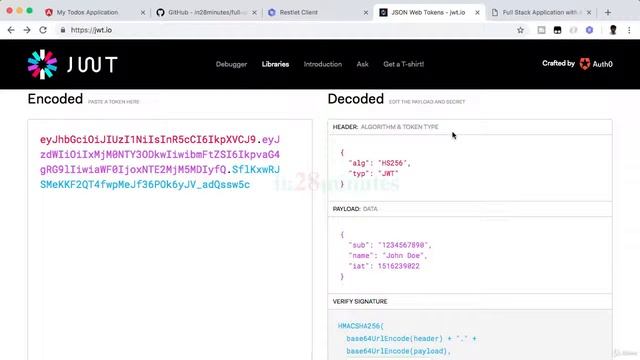640x360 pixels.
Task: Click the Encoded heading
Action: pyautogui.click(x=55, y=99)
